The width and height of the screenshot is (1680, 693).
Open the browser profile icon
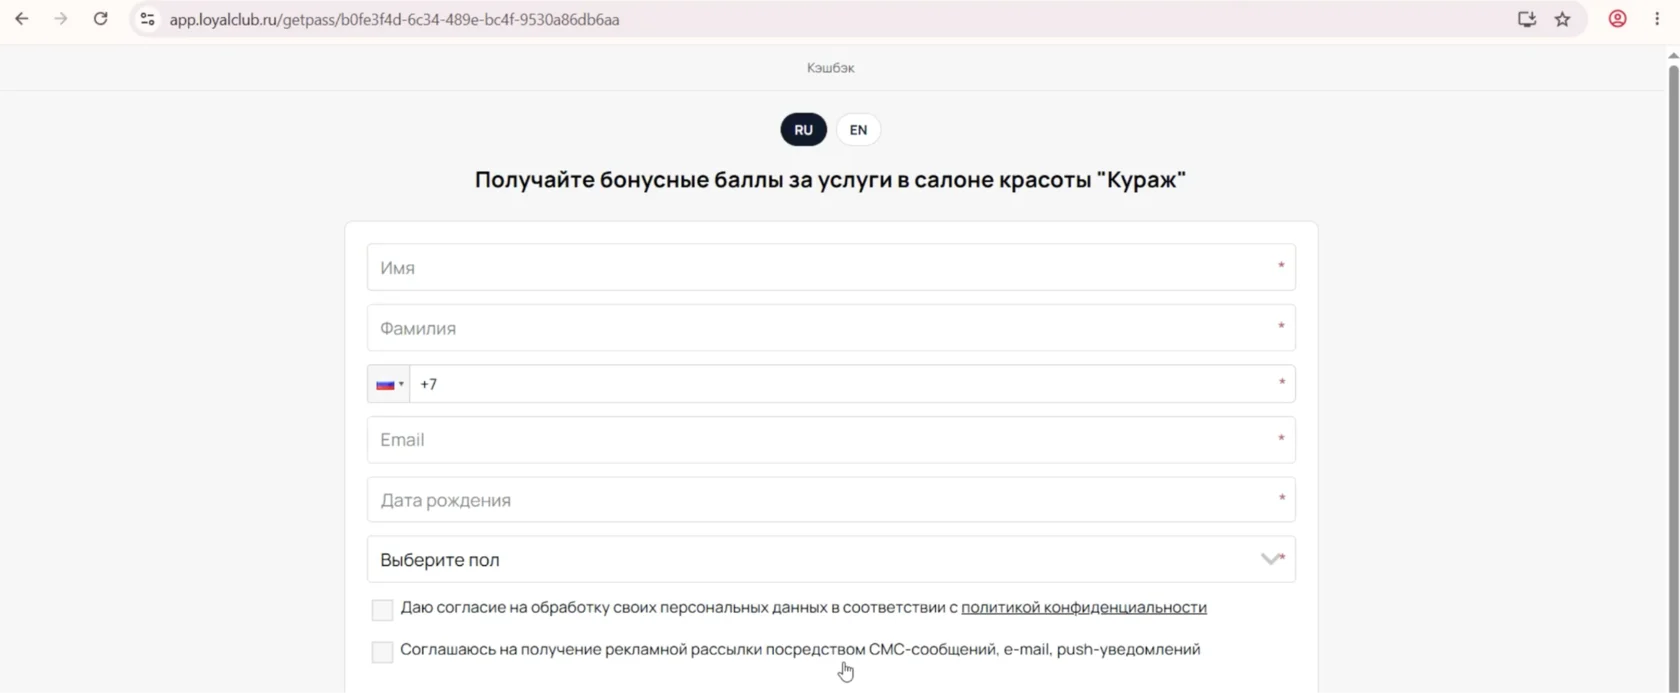pyautogui.click(x=1617, y=19)
